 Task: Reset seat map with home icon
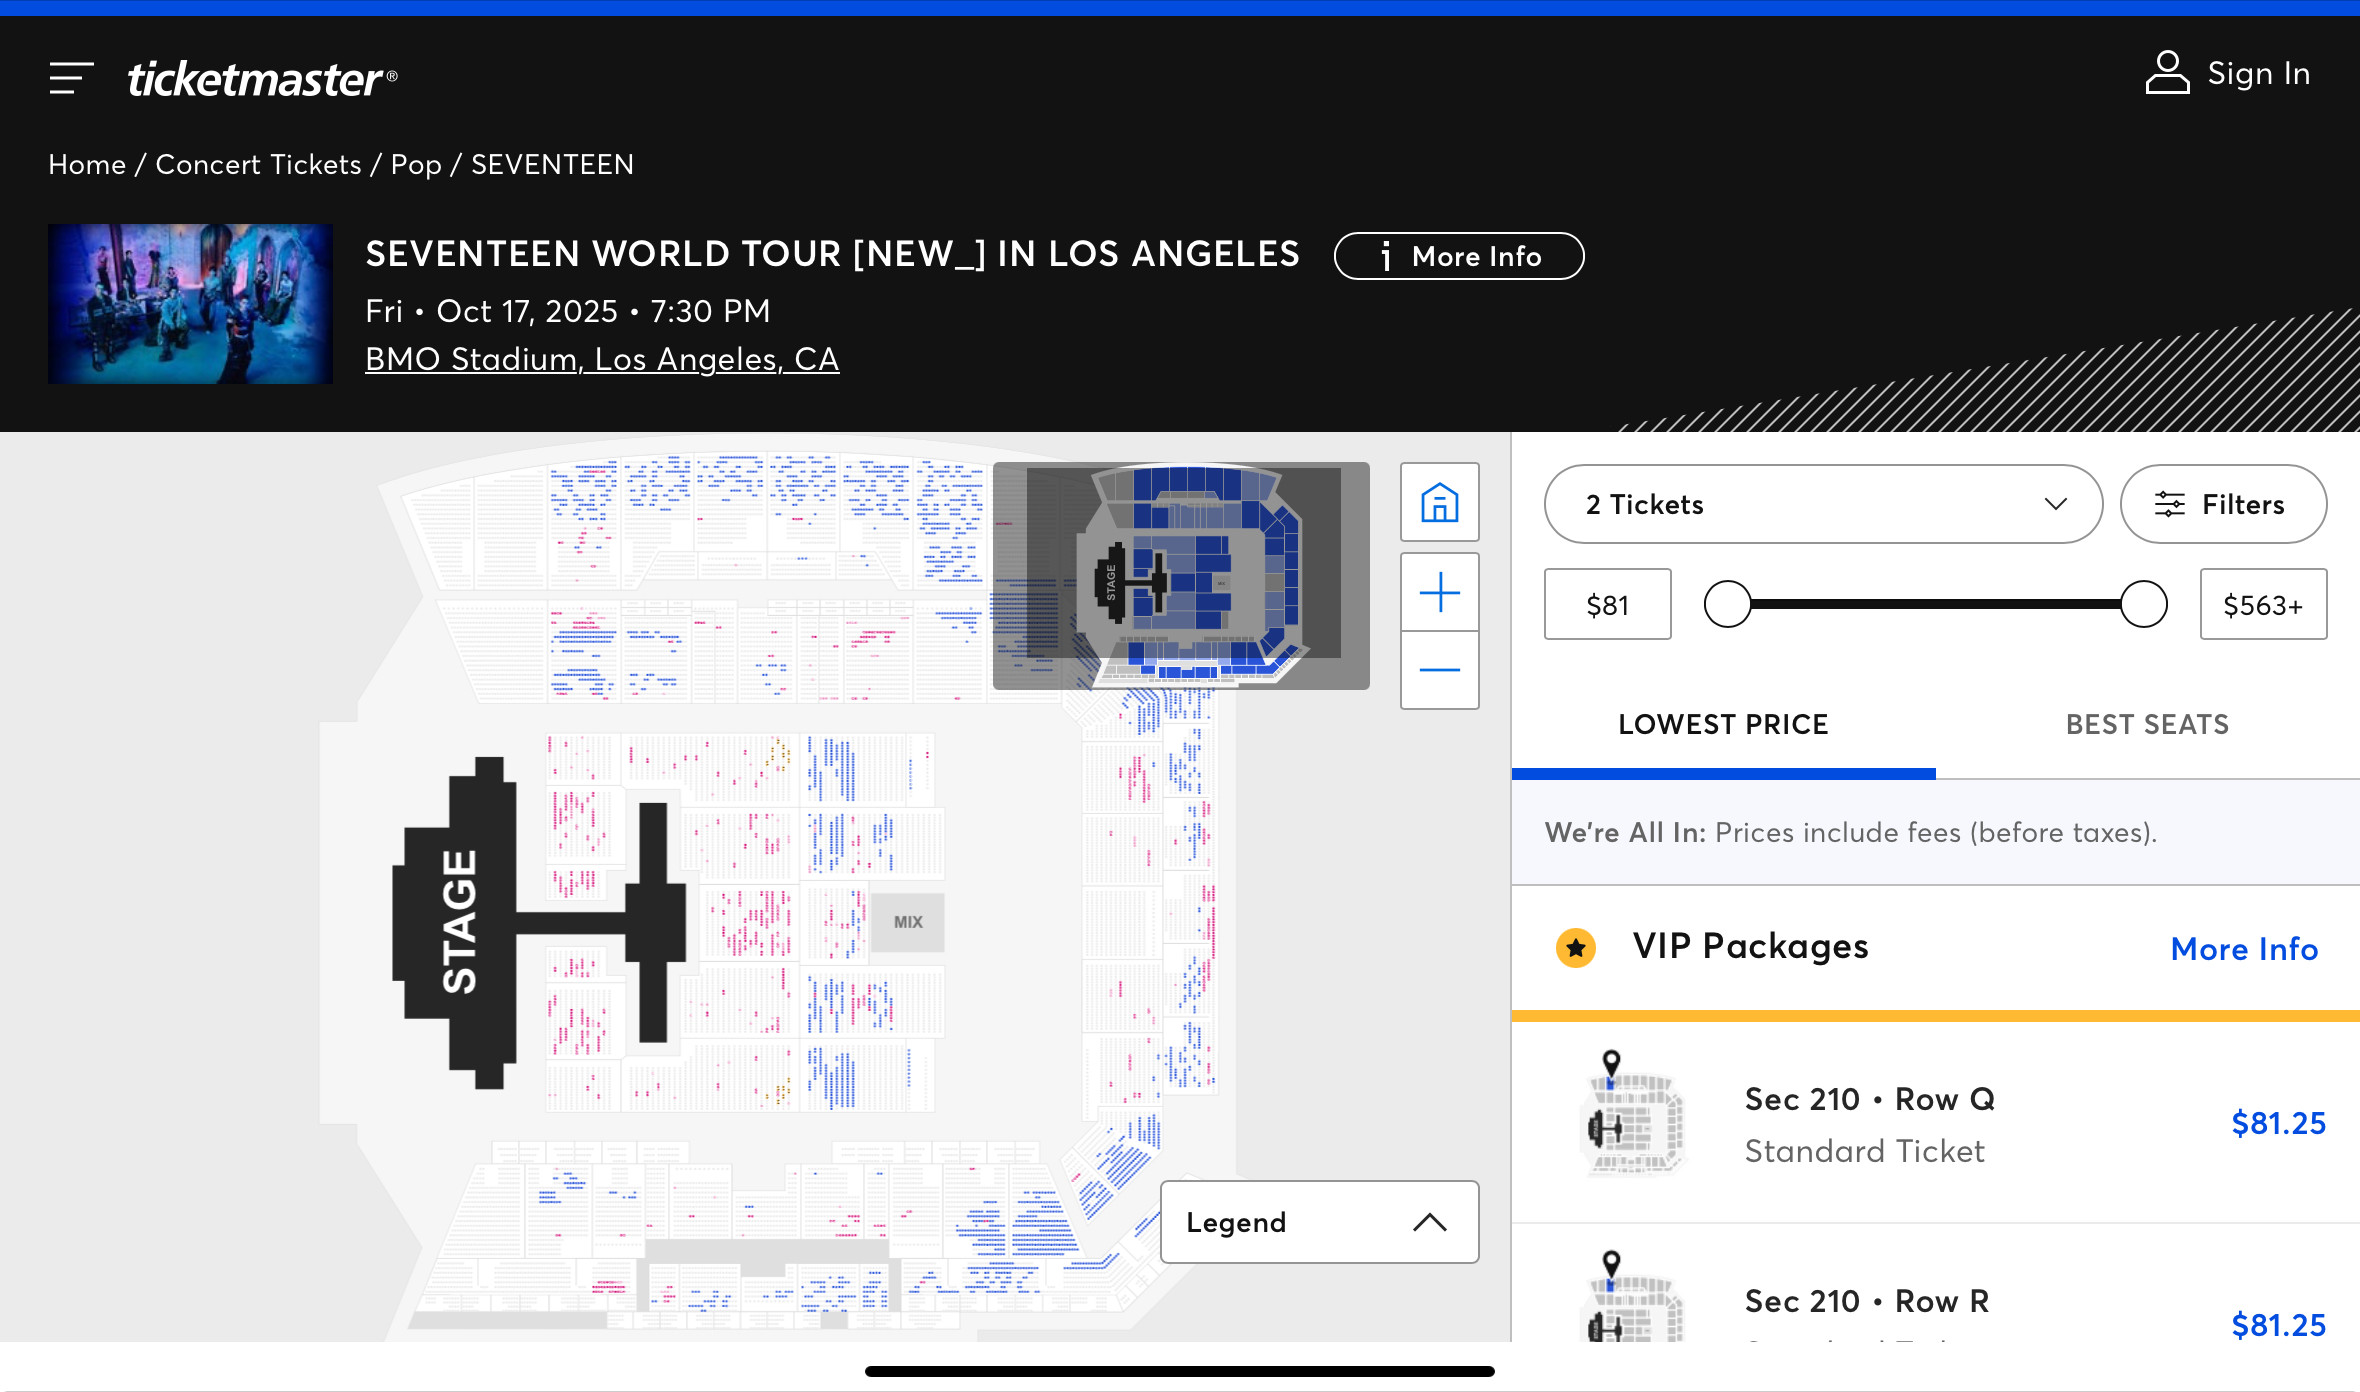click(1439, 502)
